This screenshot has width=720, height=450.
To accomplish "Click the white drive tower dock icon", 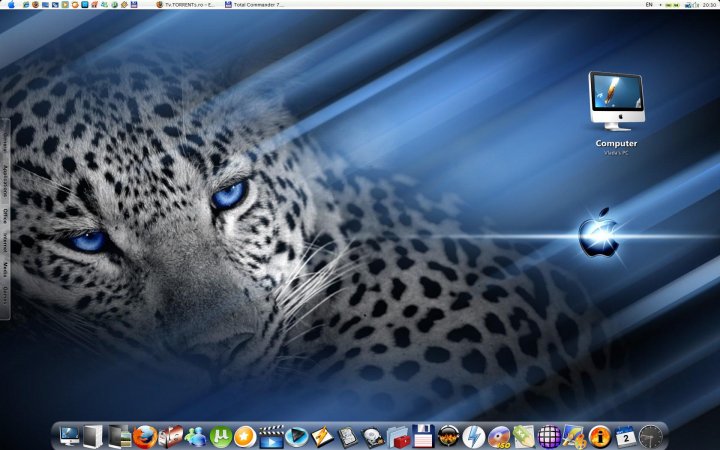I will (93, 436).
